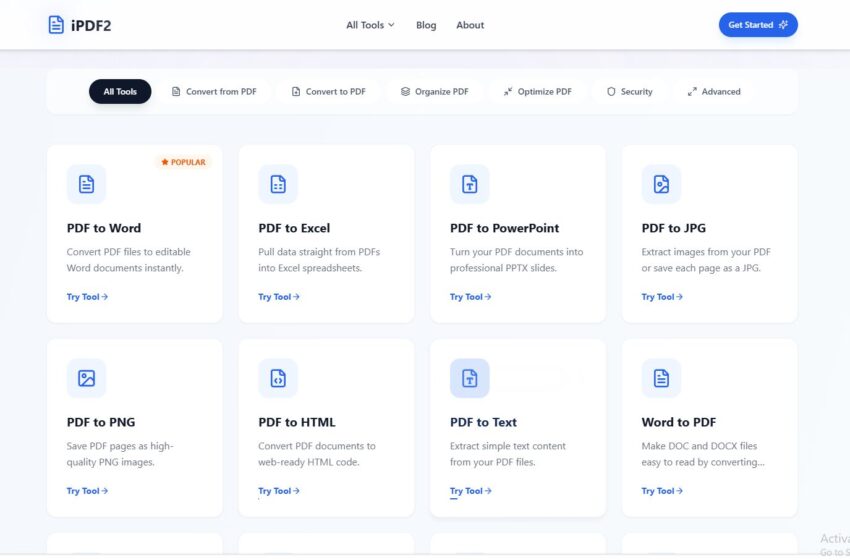Image resolution: width=850 pixels, height=560 pixels.
Task: Click the POPULAR badge on PDF to Word
Action: click(183, 162)
